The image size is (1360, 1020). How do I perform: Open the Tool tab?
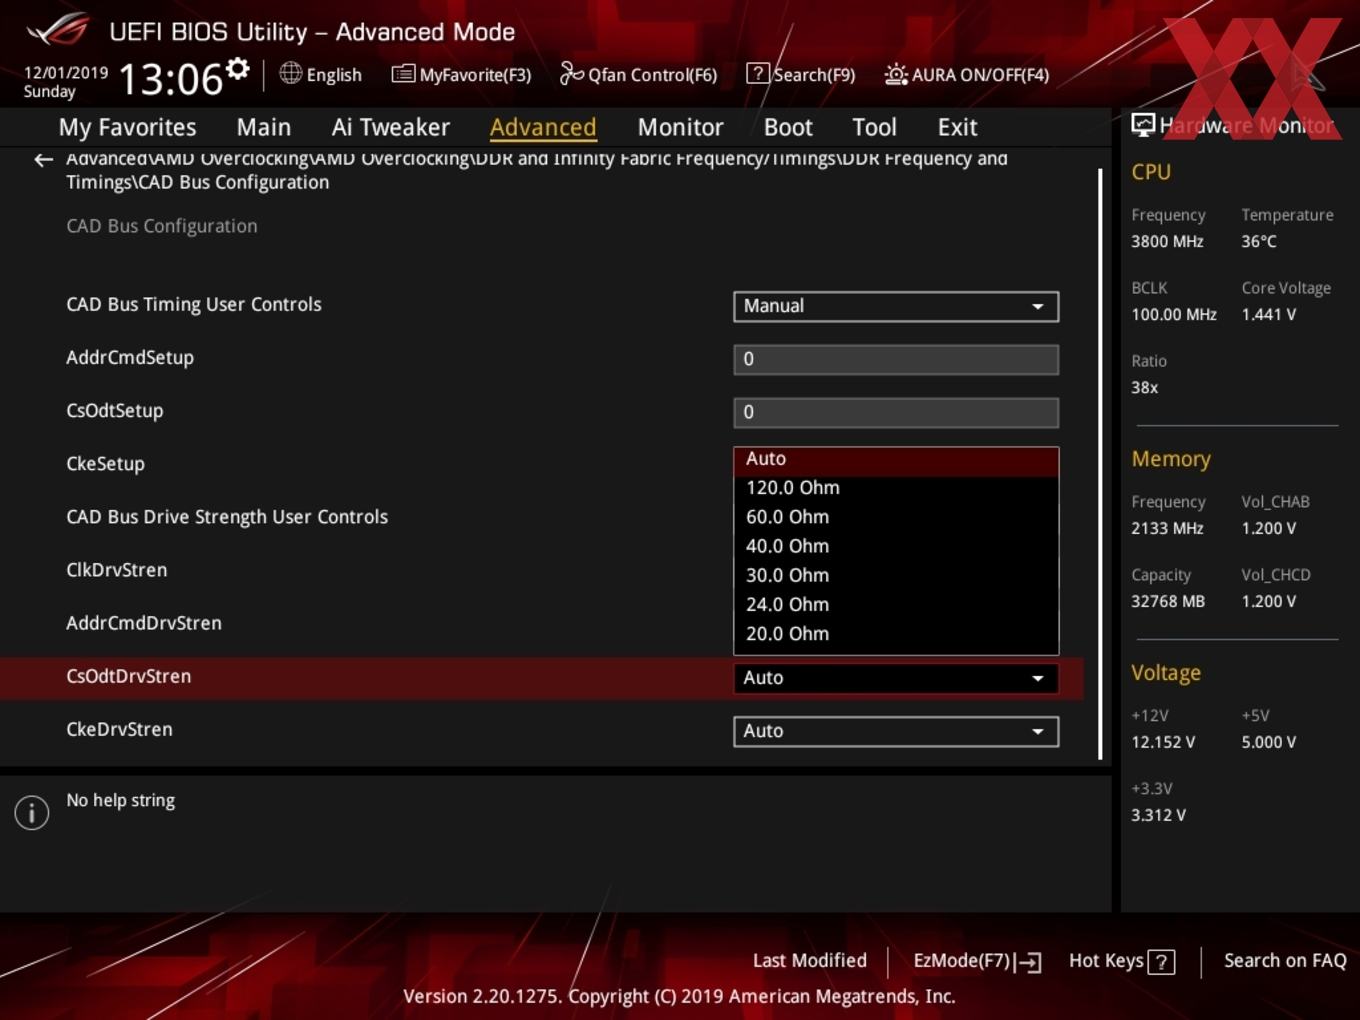tap(874, 128)
